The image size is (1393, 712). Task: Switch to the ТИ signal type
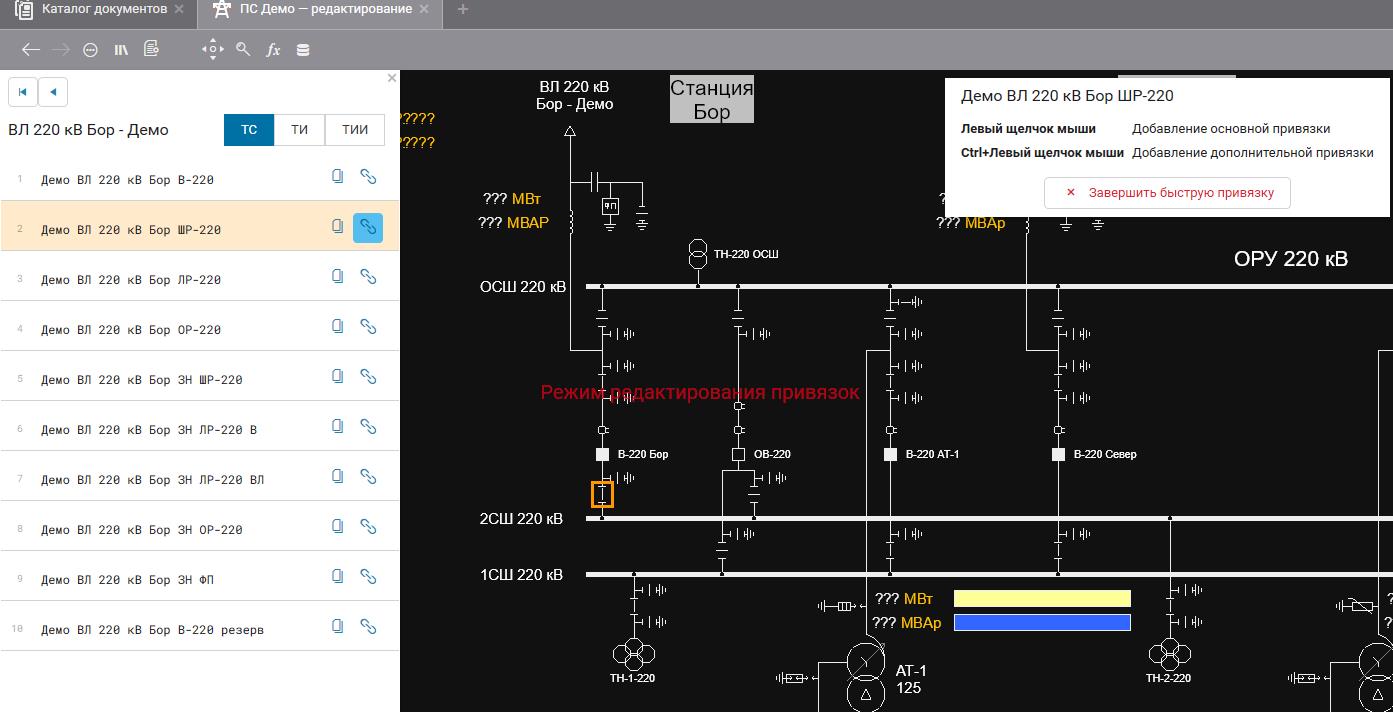300,130
